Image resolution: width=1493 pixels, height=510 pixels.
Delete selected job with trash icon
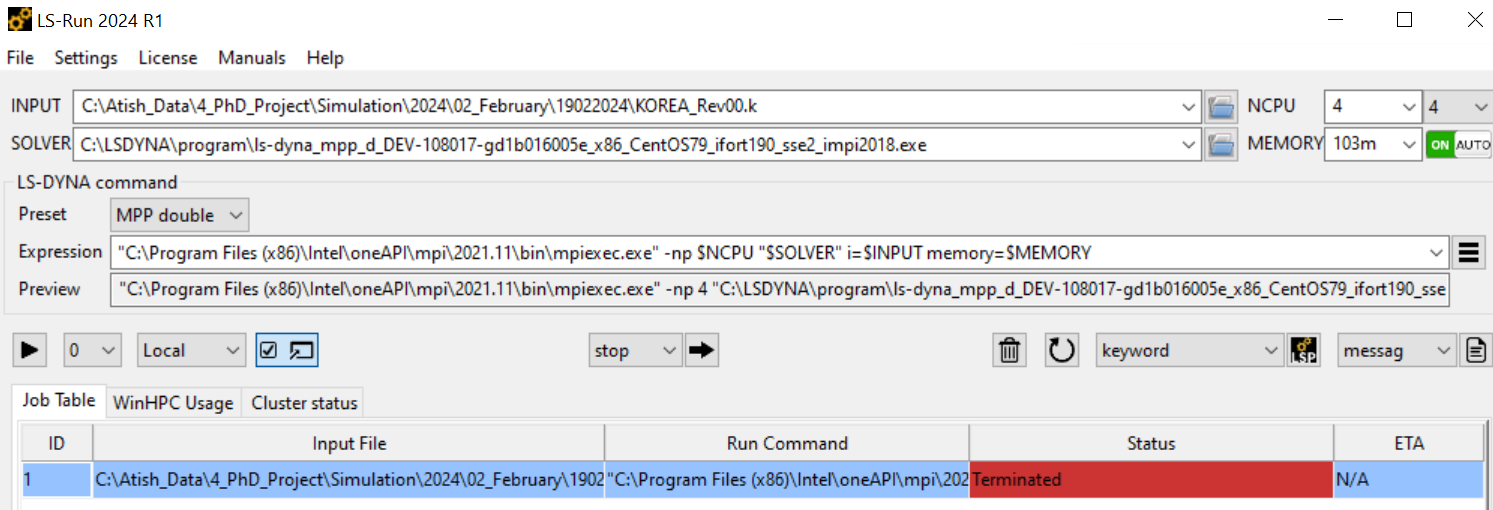(1010, 350)
